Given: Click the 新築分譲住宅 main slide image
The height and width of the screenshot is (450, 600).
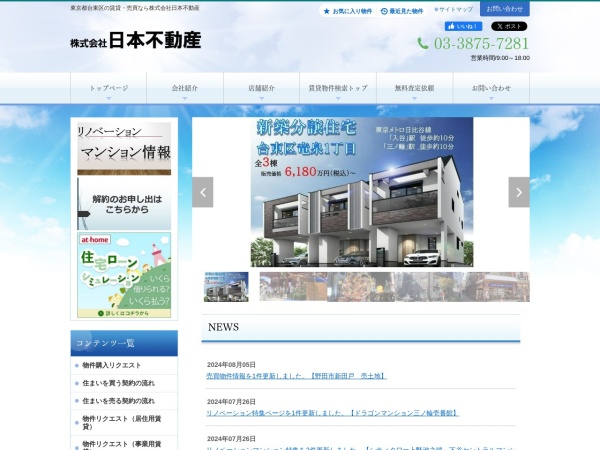Looking at the screenshot, I should (x=362, y=192).
